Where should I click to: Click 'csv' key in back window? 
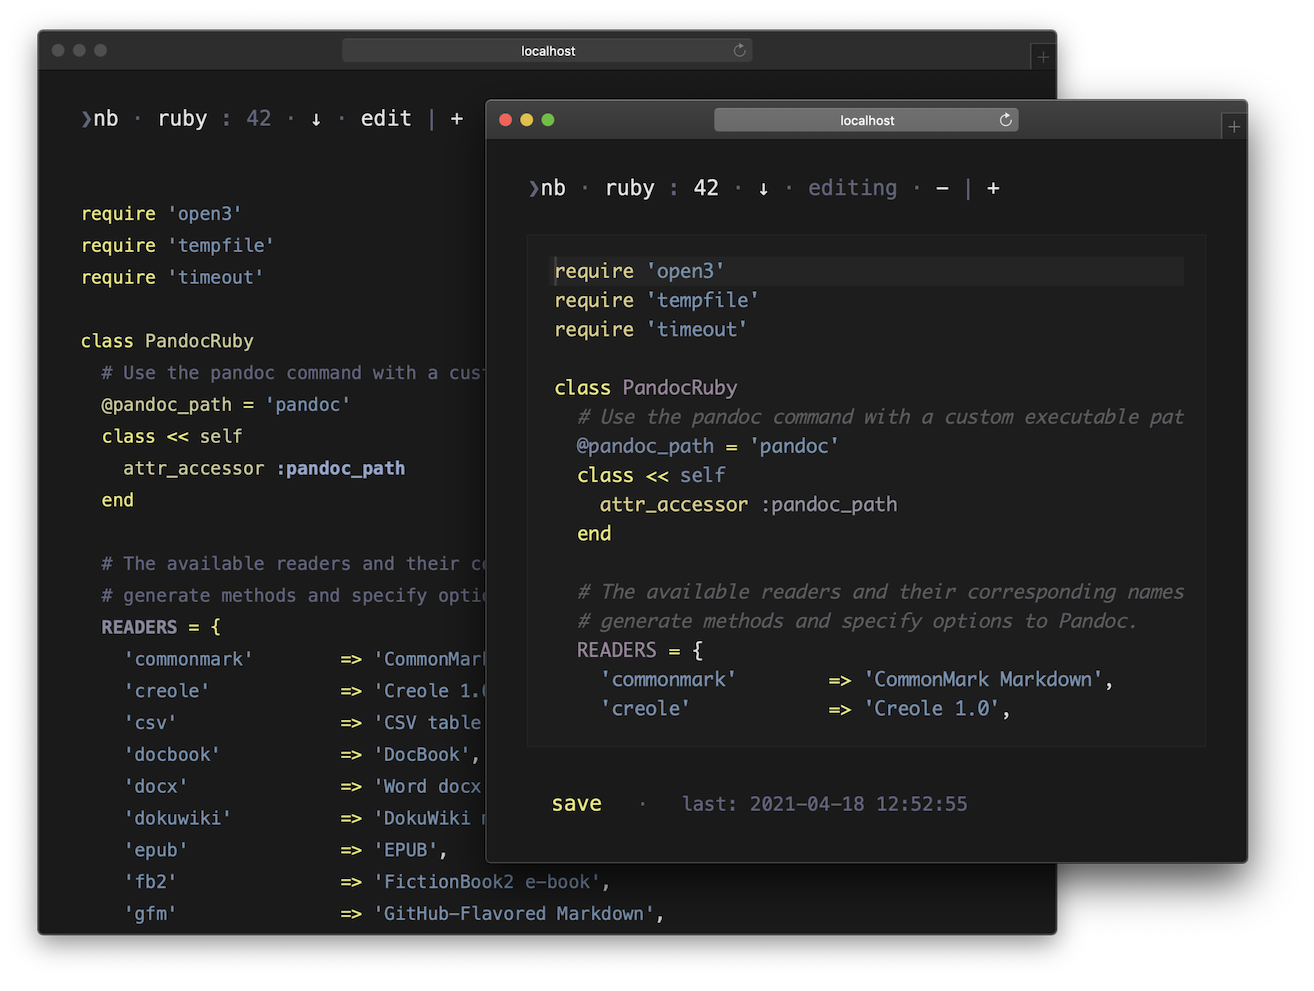(x=151, y=723)
